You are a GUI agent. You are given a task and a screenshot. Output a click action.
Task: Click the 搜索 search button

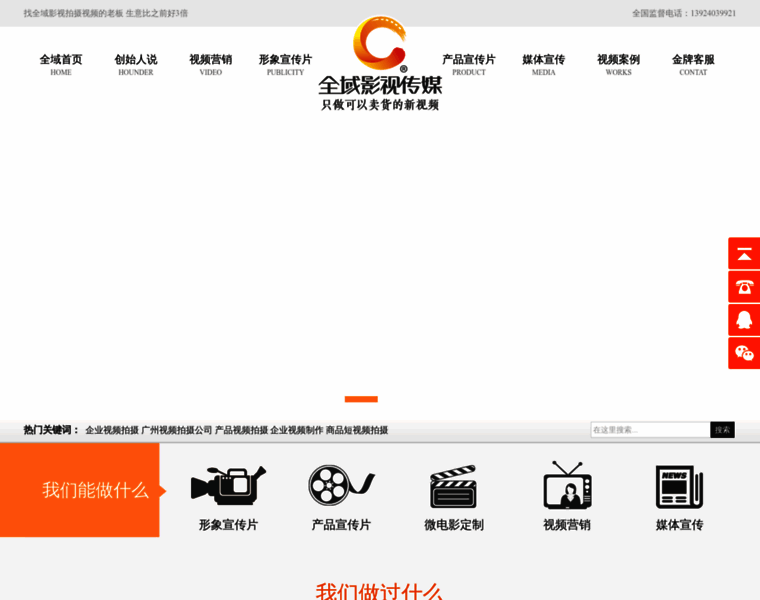coord(722,430)
